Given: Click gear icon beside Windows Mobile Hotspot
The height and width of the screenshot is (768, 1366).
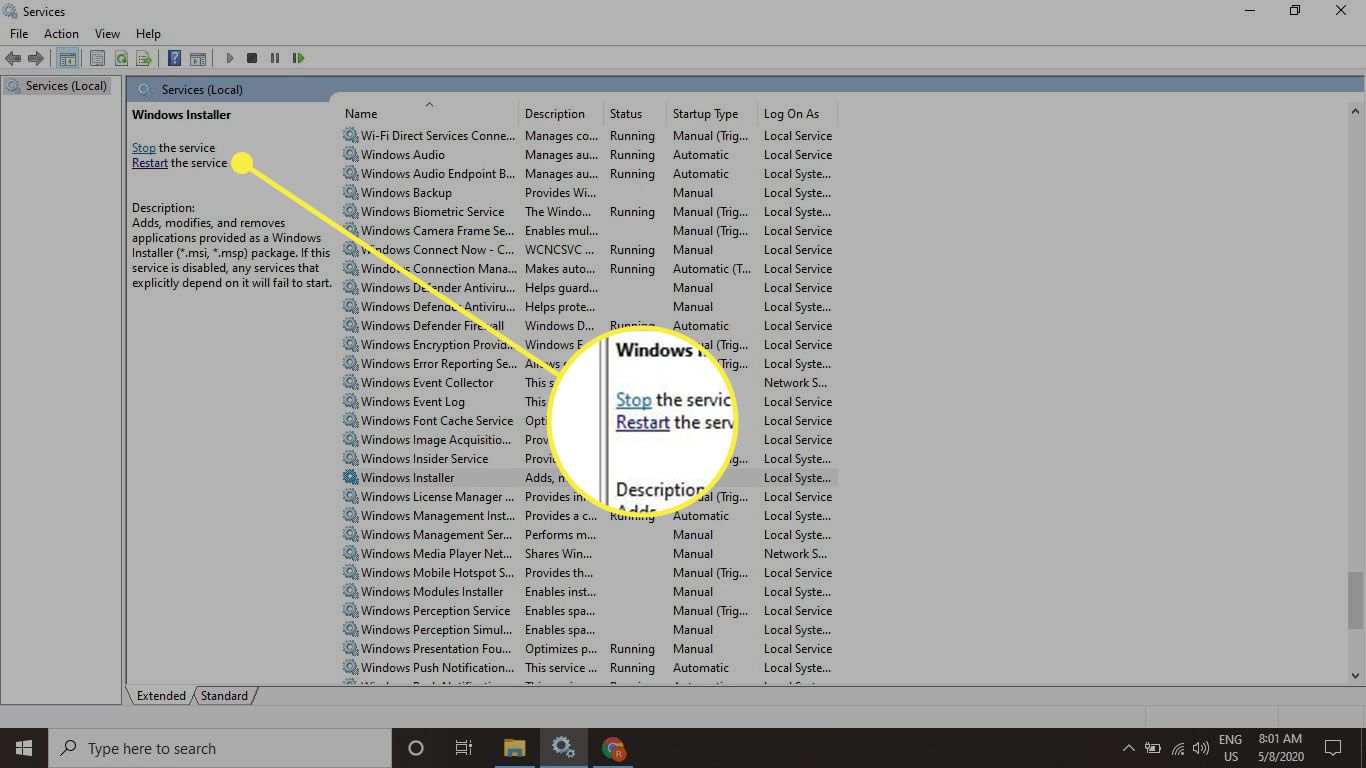Looking at the screenshot, I should pyautogui.click(x=350, y=573).
